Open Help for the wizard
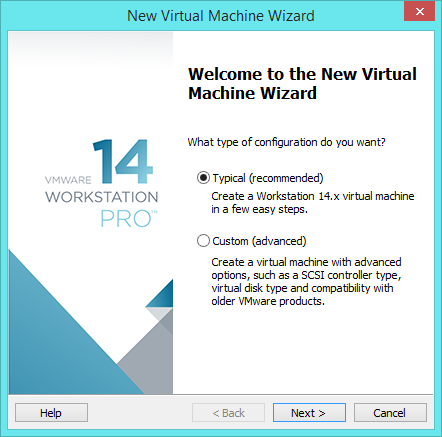The height and width of the screenshot is (437, 442). point(51,413)
